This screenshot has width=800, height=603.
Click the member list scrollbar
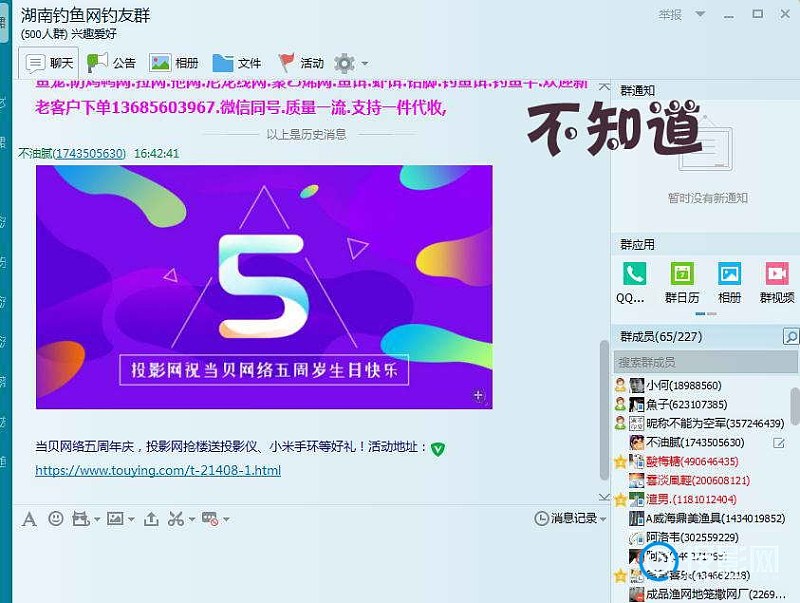[x=795, y=406]
